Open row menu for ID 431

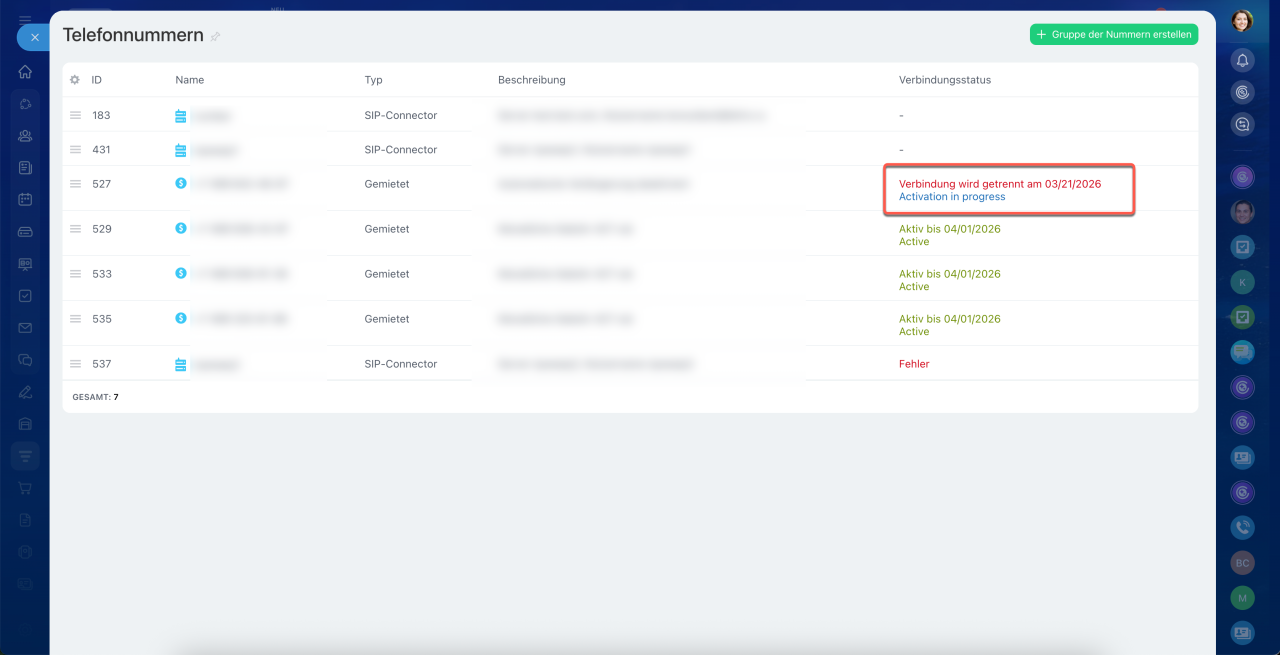(x=75, y=149)
